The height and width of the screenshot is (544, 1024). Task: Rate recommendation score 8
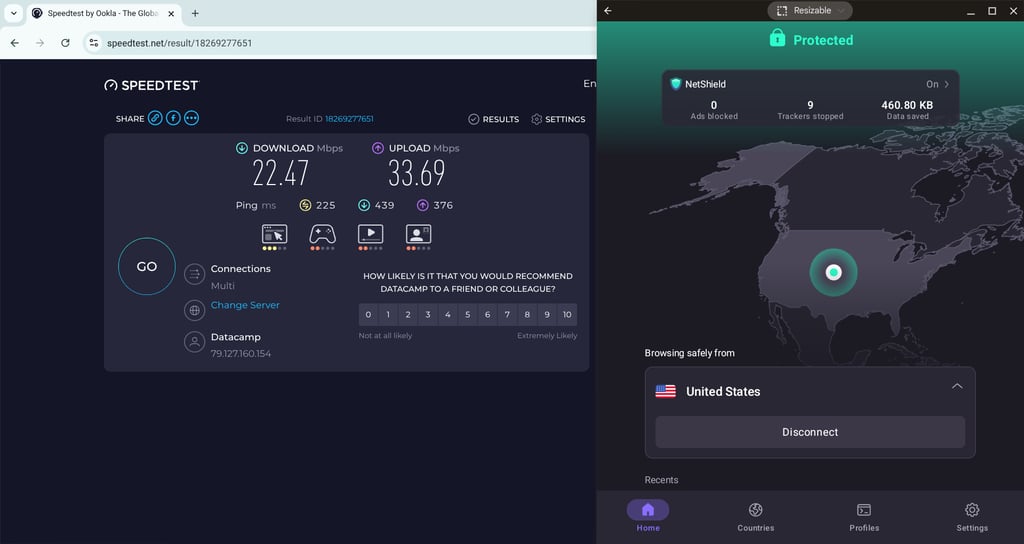coord(527,315)
